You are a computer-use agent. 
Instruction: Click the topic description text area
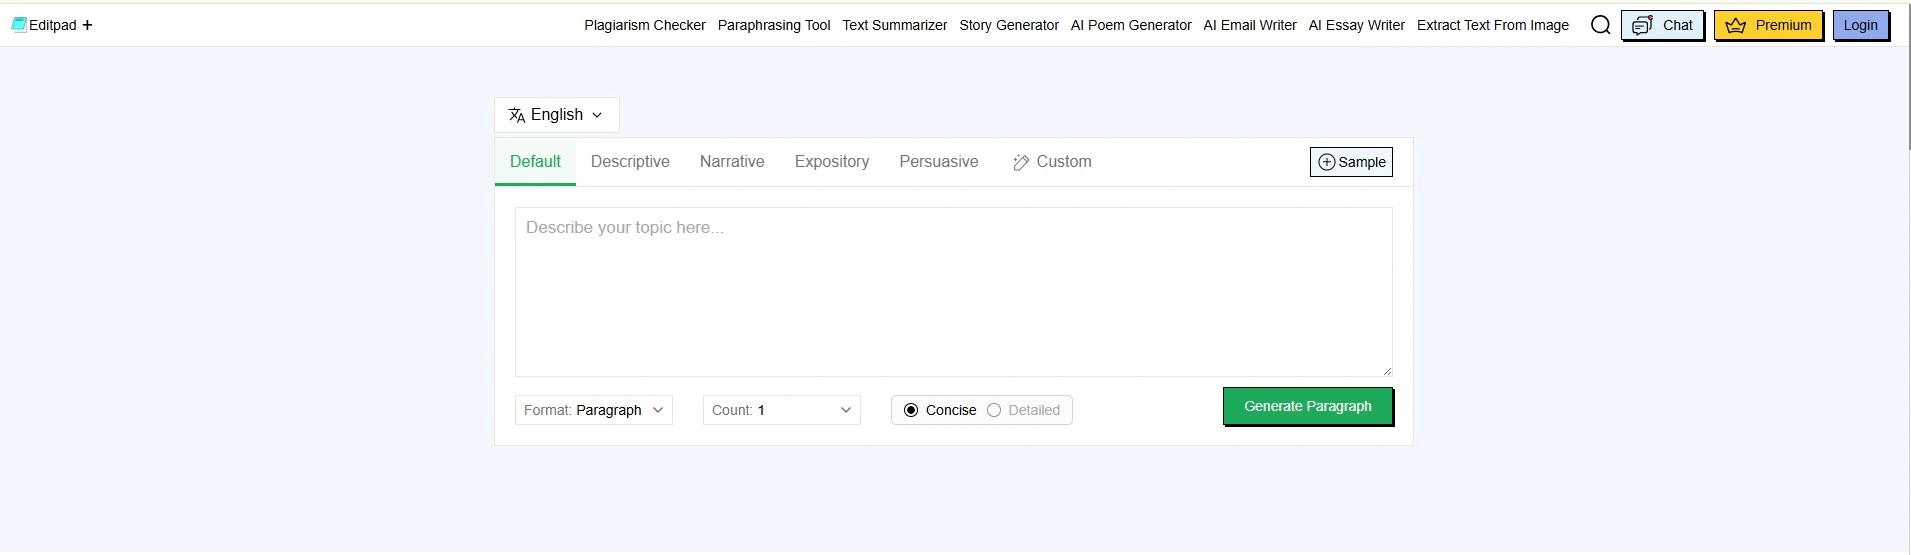pos(953,292)
